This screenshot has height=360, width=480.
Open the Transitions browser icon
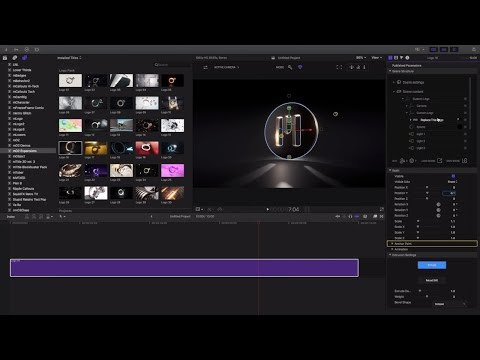tap(382, 216)
